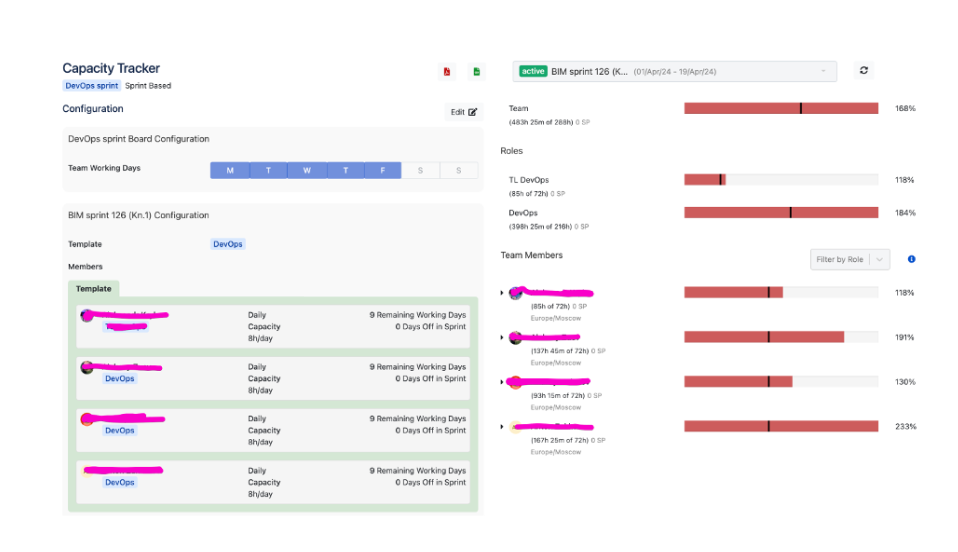
Task: Toggle Friday in Team Working Days
Action: (383, 171)
